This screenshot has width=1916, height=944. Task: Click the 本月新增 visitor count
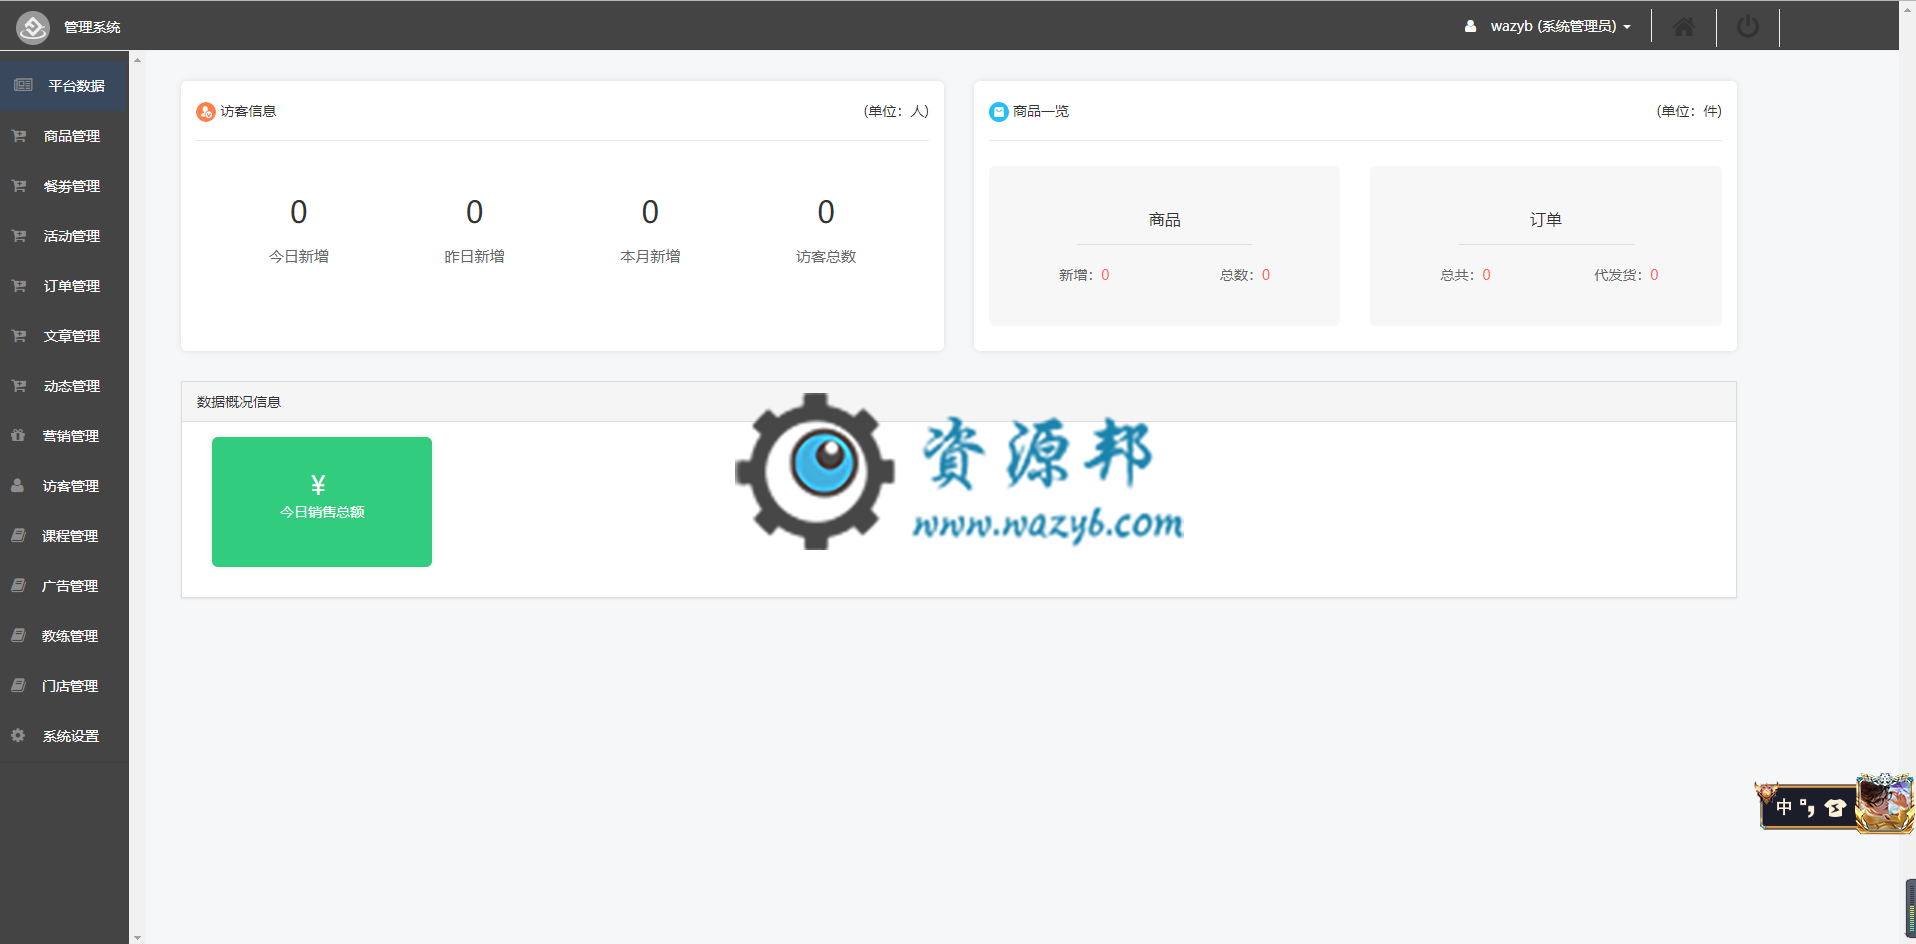[x=650, y=212]
